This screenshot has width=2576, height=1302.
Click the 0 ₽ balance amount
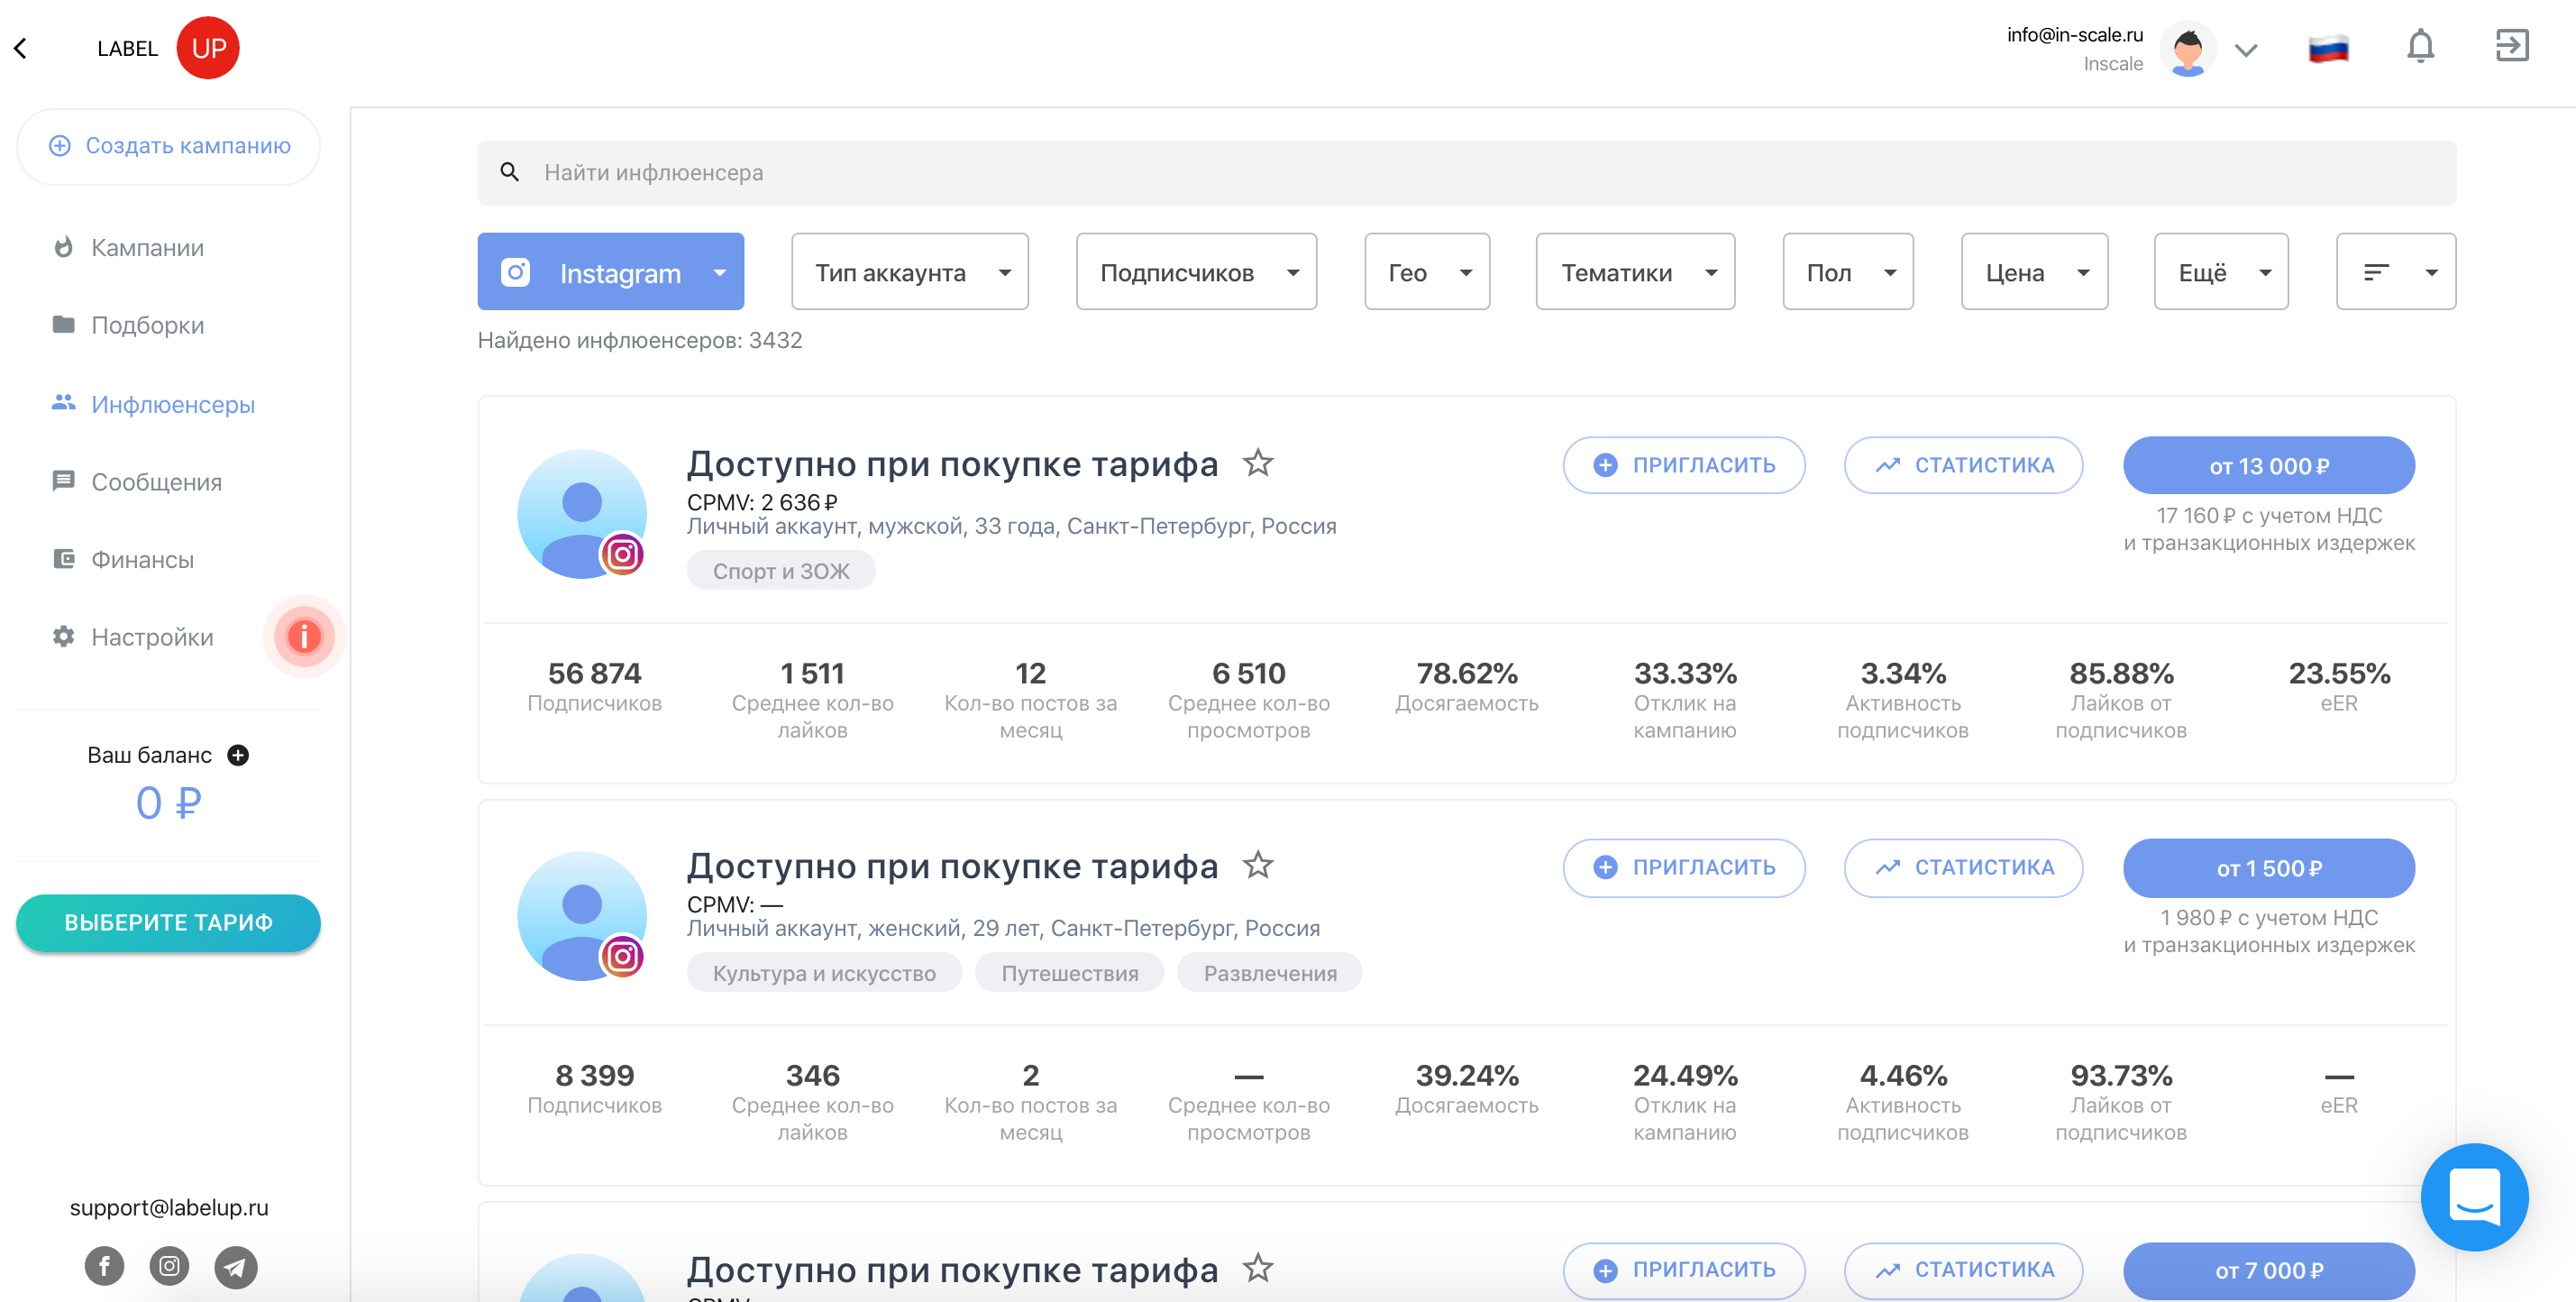coord(169,802)
